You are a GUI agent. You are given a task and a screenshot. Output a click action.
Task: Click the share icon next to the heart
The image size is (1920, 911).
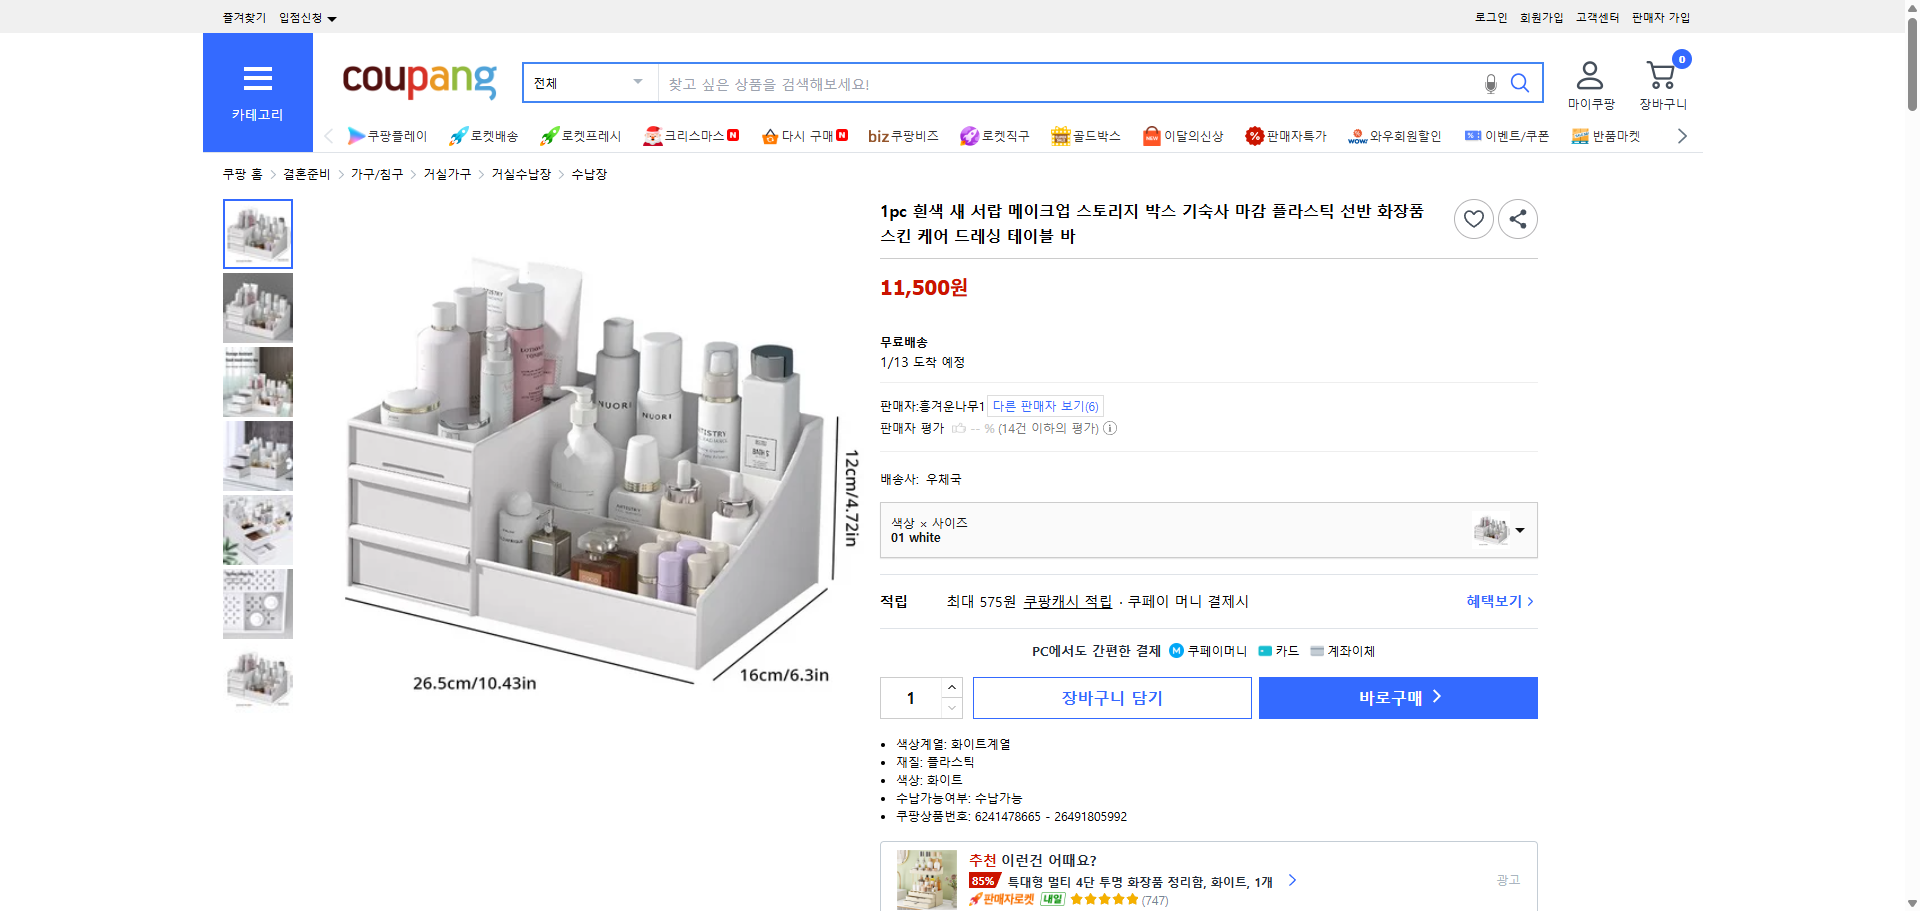(x=1517, y=219)
